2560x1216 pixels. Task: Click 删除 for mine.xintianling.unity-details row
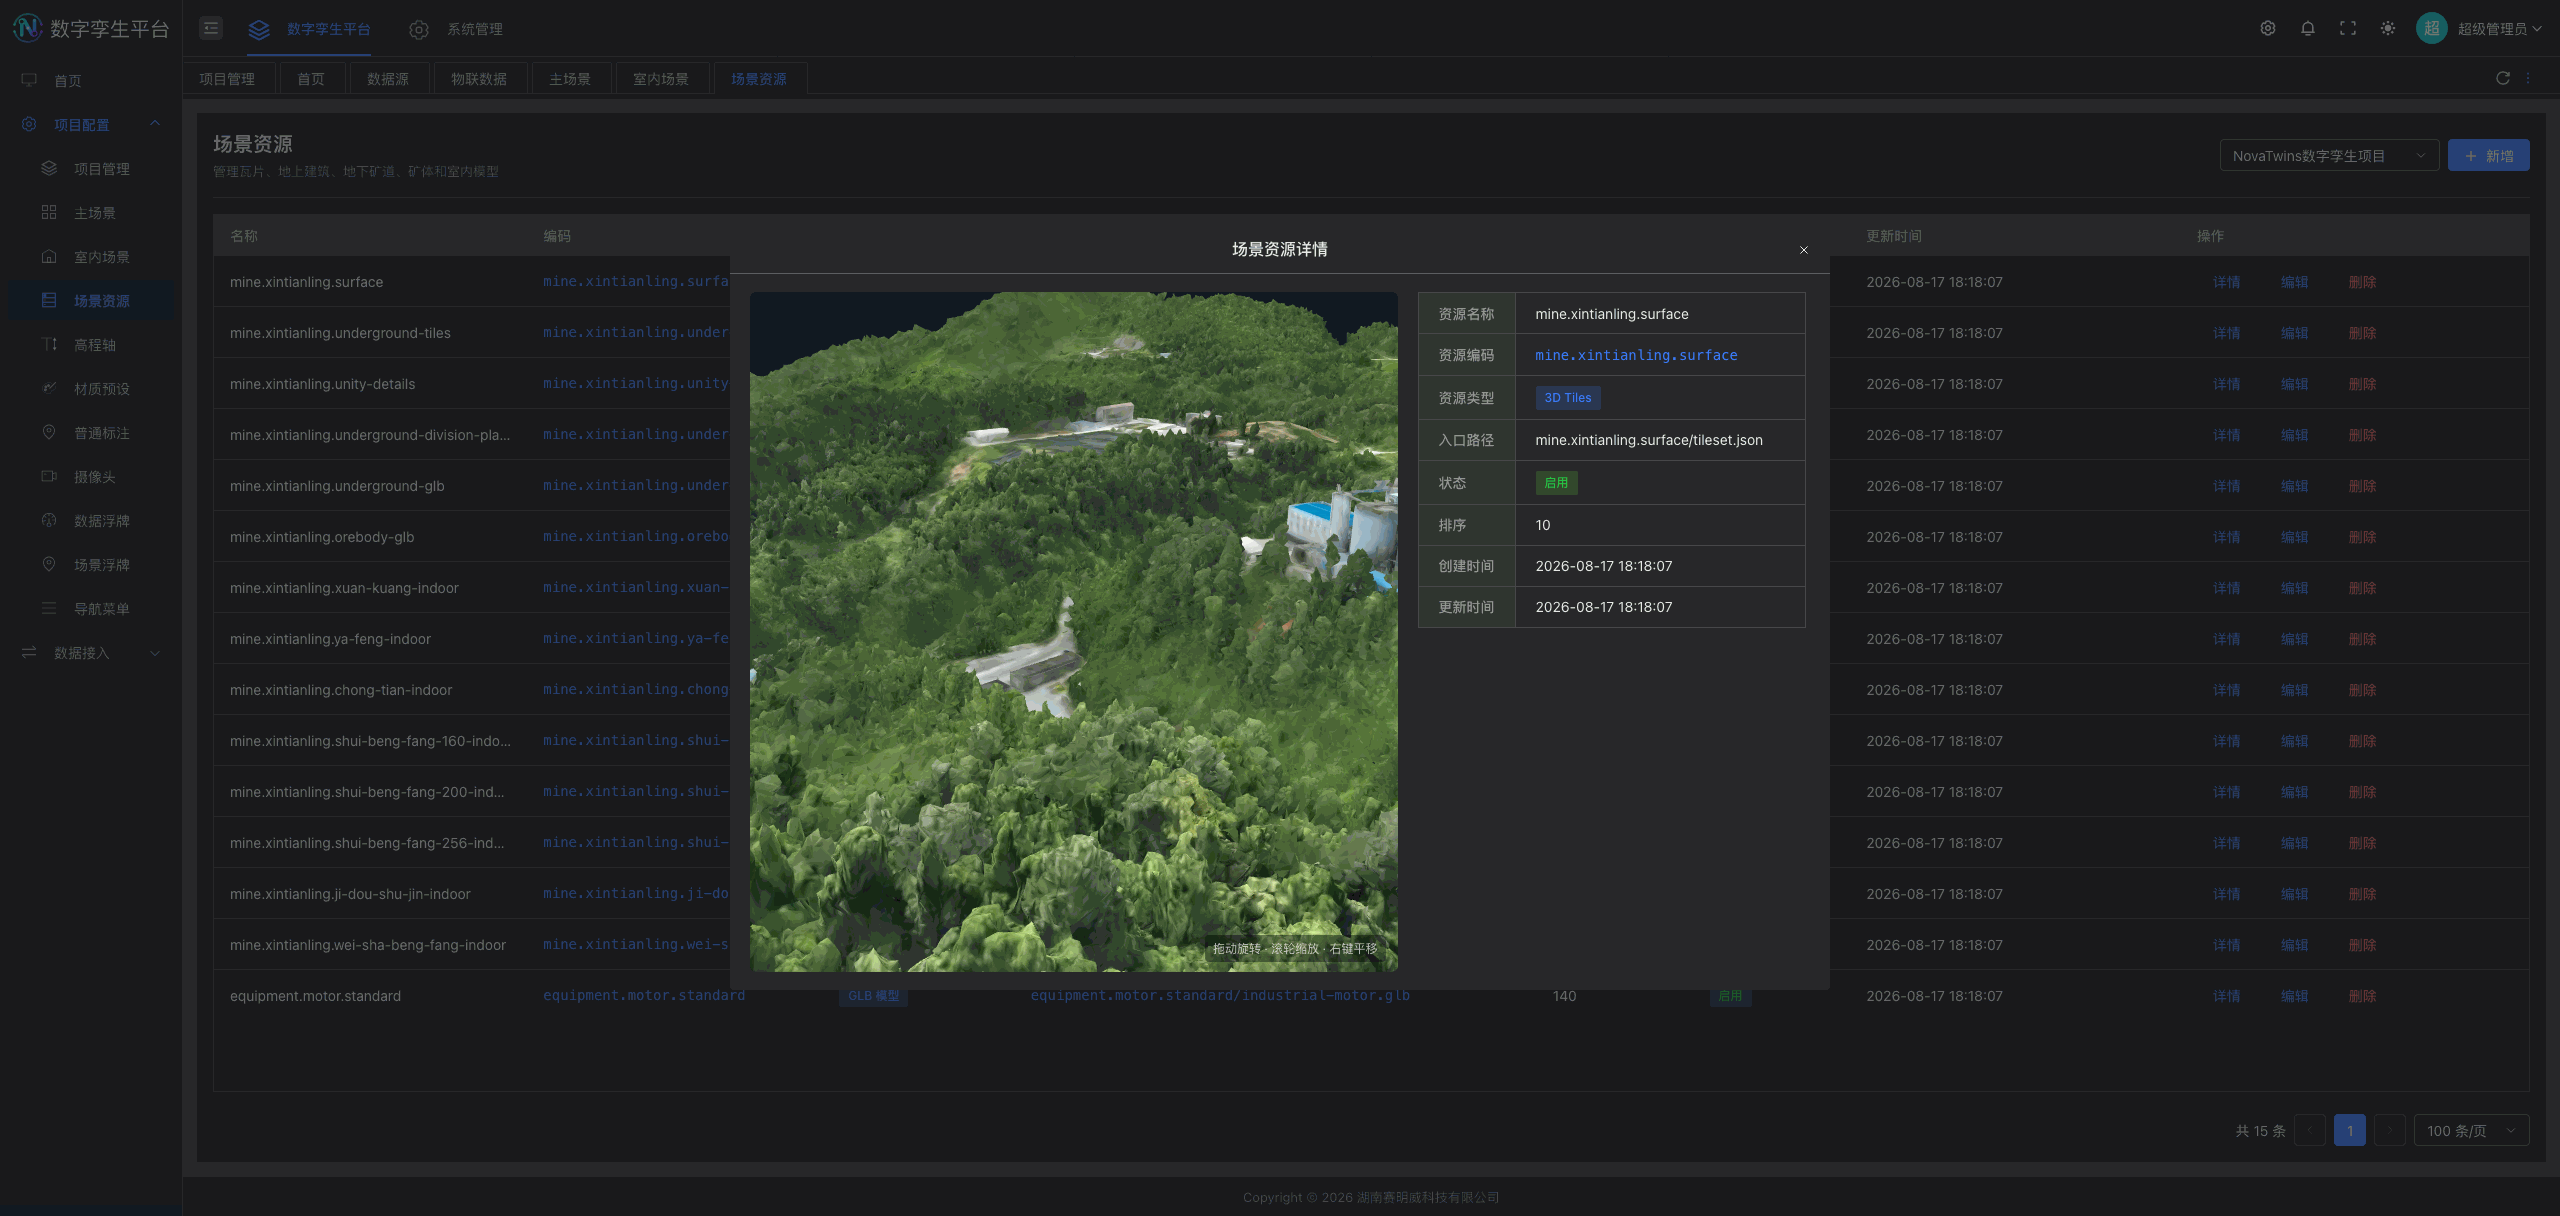tap(2362, 384)
